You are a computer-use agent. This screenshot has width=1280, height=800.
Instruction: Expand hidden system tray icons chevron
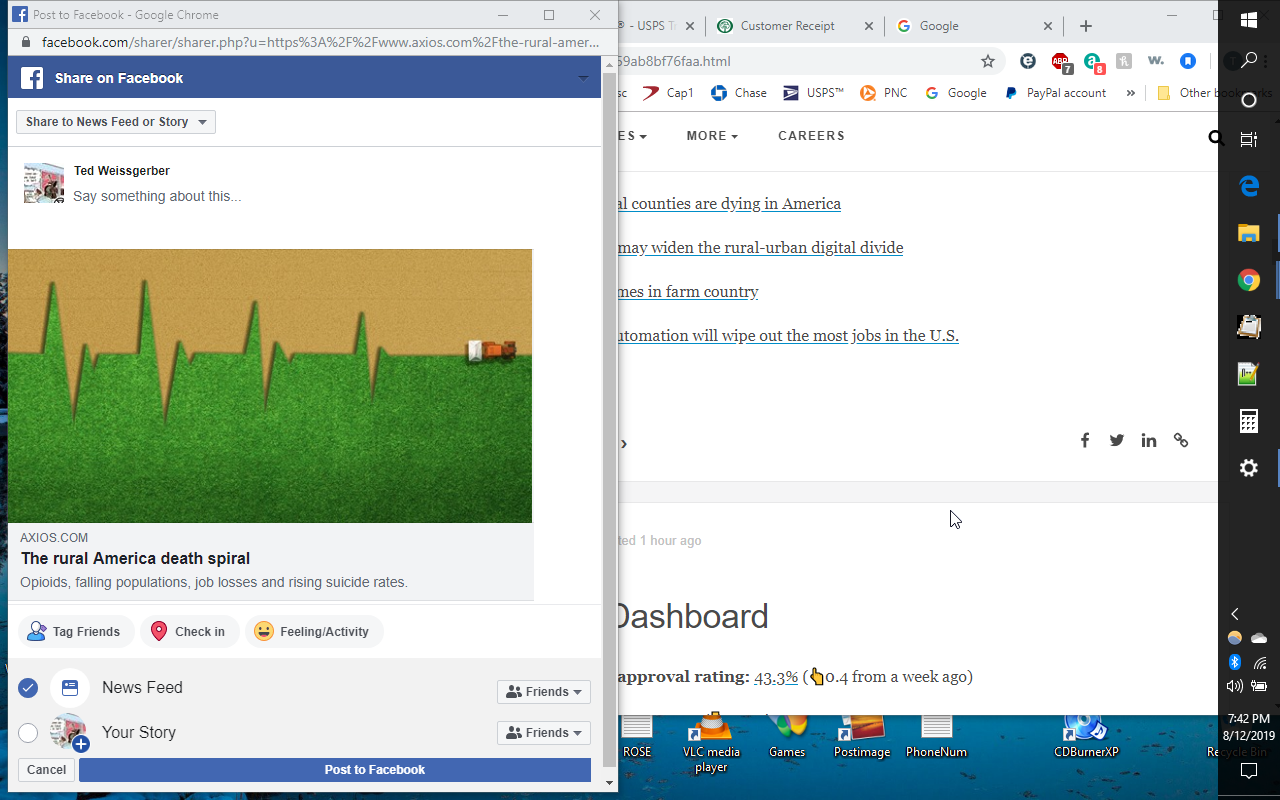pos(1235,614)
